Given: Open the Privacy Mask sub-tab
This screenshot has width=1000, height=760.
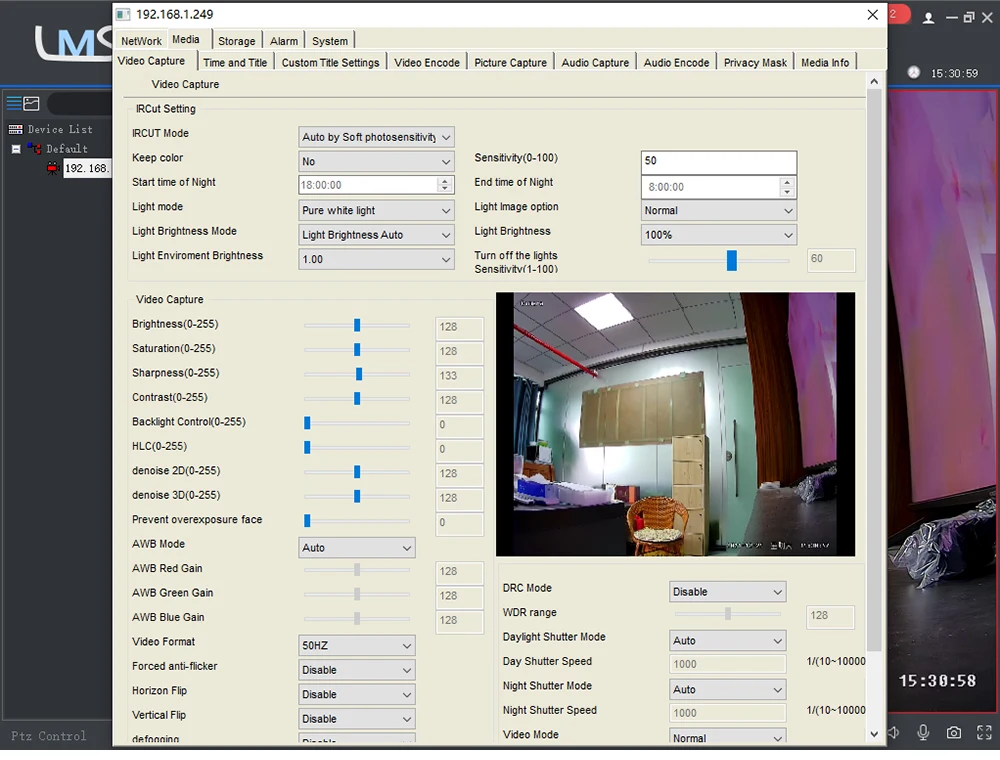Looking at the screenshot, I should point(755,62).
